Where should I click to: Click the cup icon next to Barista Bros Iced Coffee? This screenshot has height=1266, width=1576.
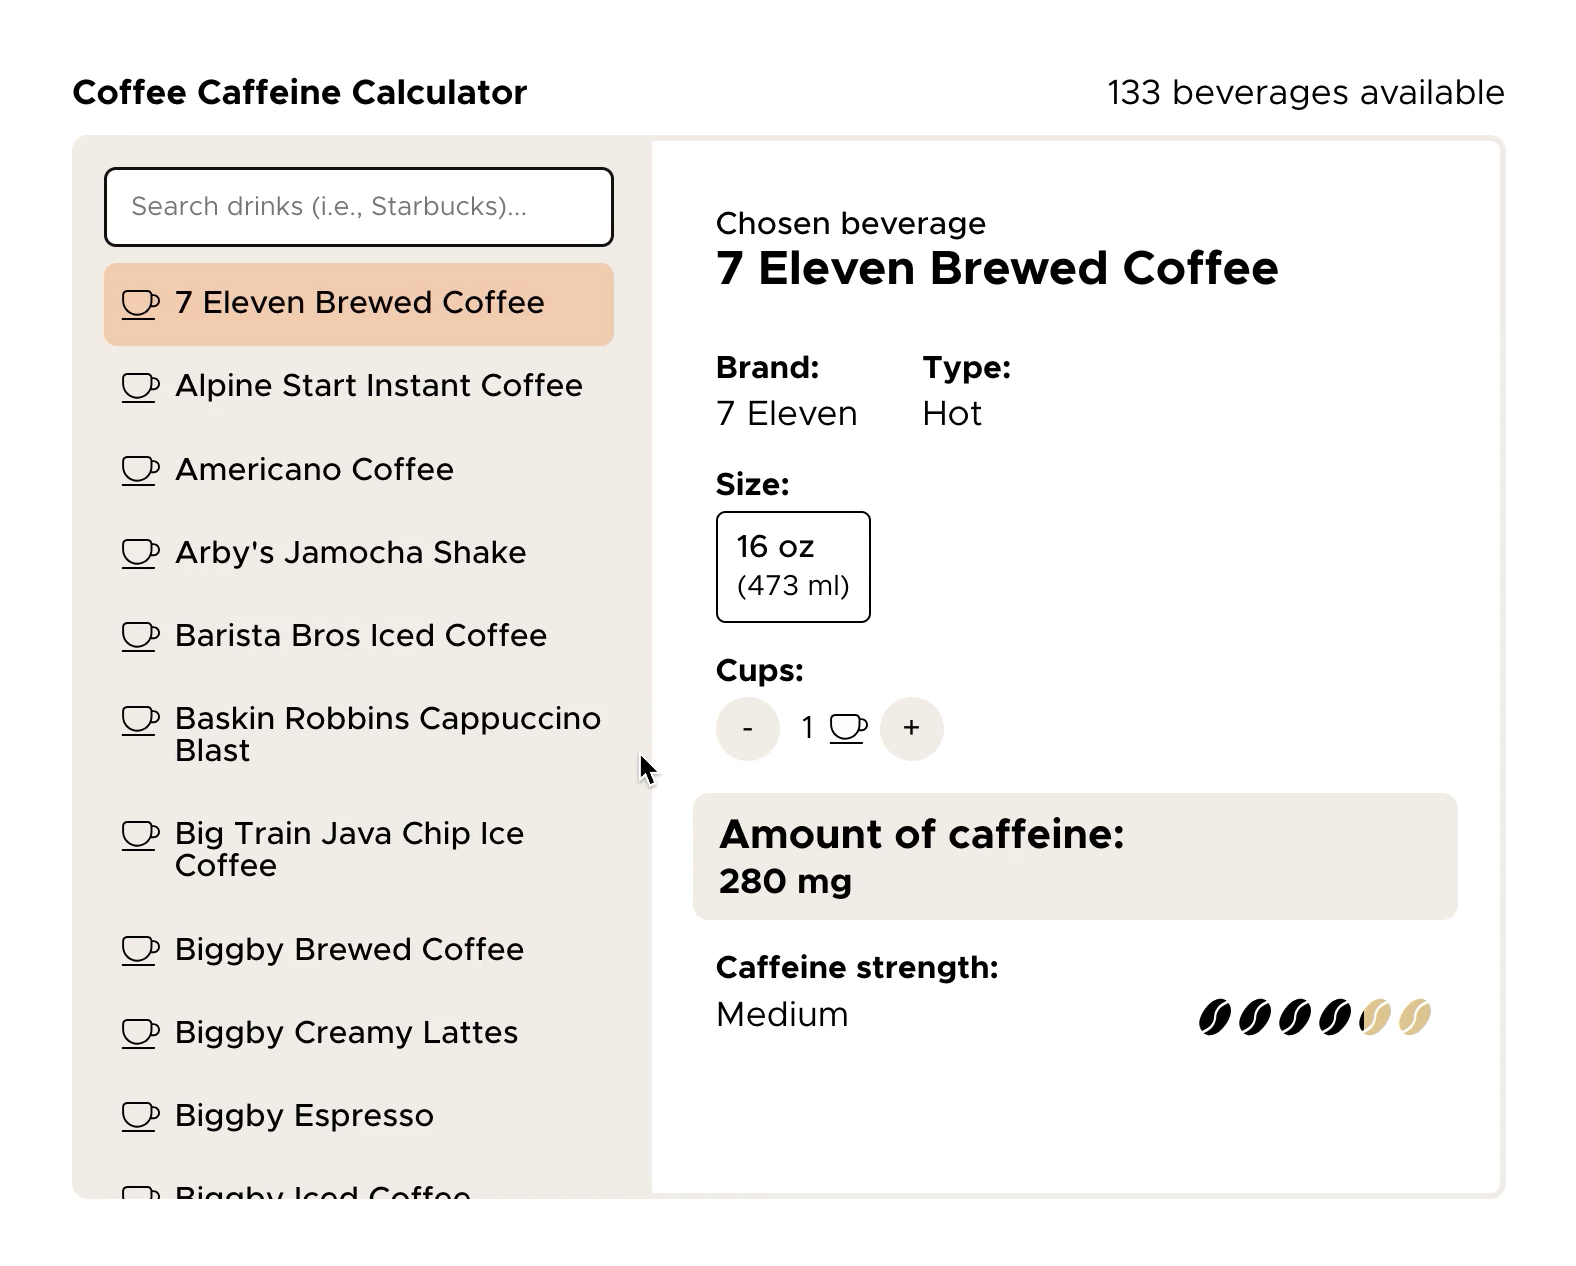[x=140, y=636]
